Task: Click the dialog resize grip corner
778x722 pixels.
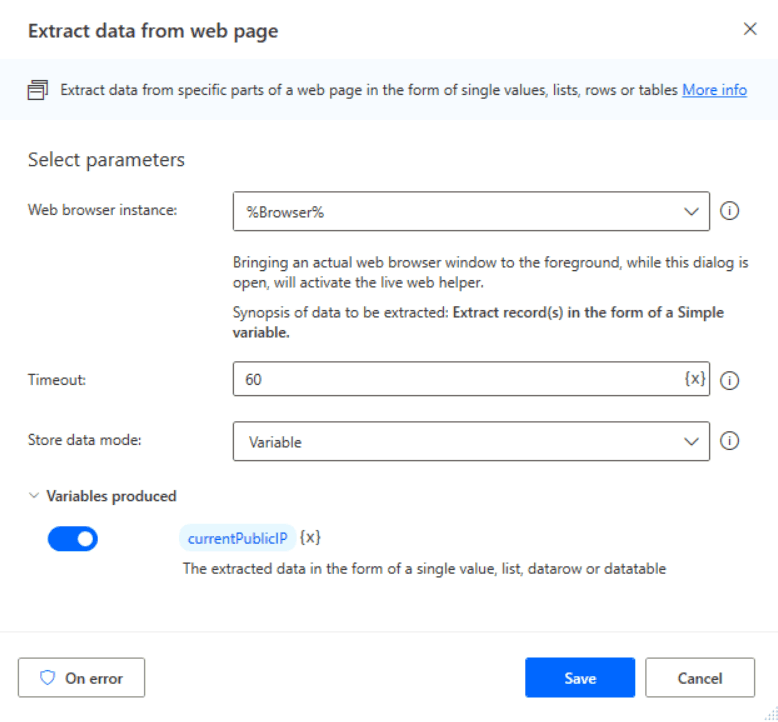Action: 771,715
